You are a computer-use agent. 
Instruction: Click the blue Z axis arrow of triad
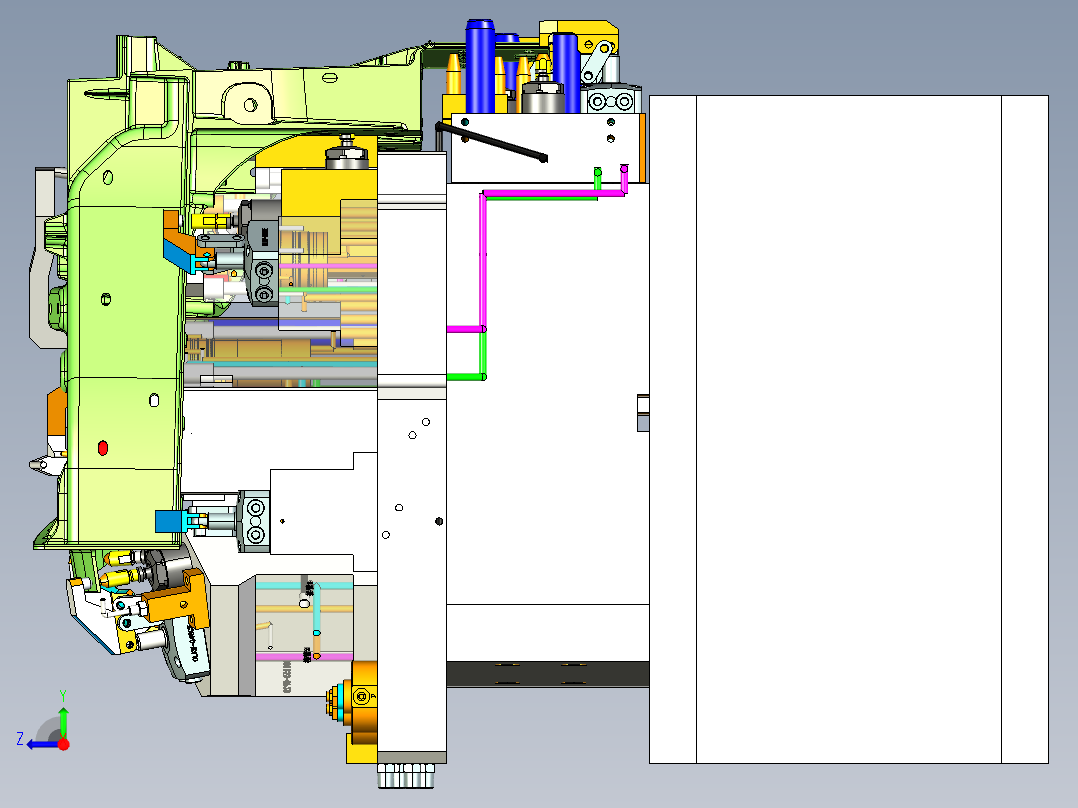(x=41, y=744)
